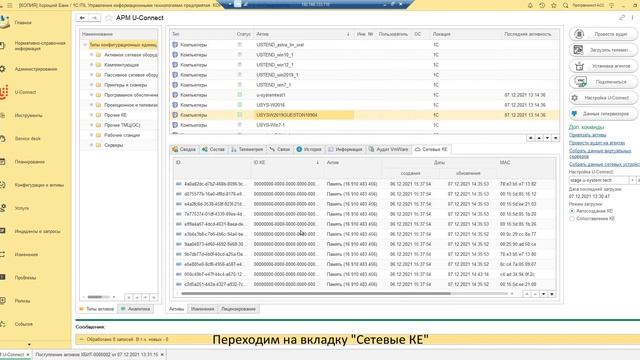Open the Услуги sidebar section
Screen dimensions: 640x360
pos(22,208)
